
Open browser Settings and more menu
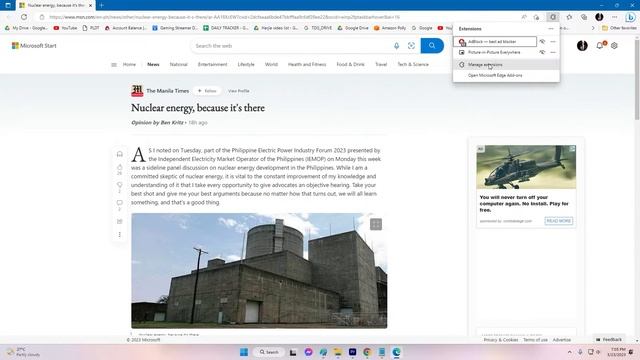(x=615, y=17)
